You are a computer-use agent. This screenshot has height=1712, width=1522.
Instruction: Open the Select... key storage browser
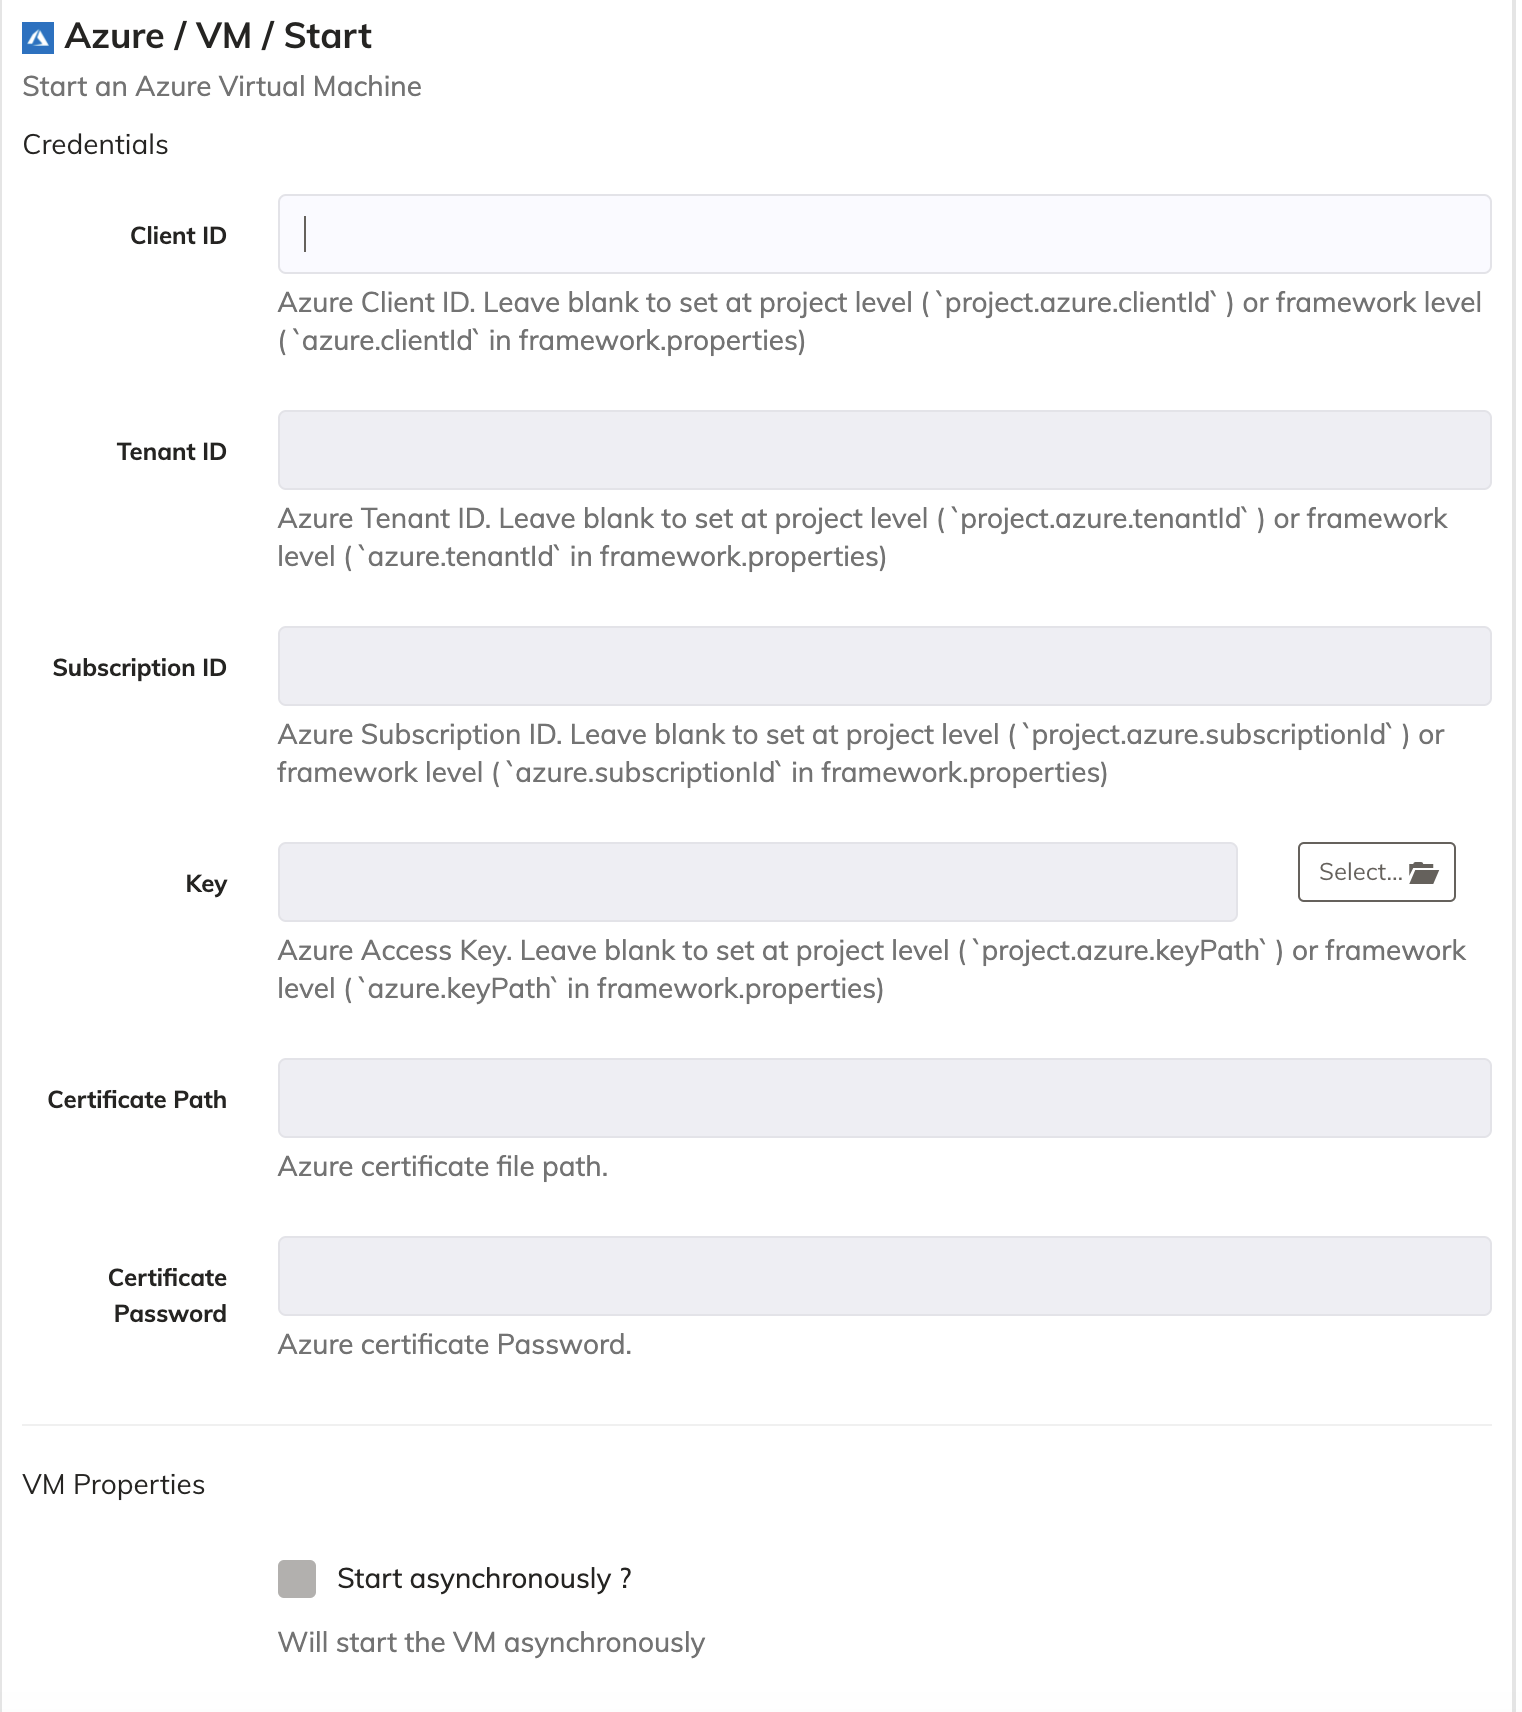[1376, 872]
